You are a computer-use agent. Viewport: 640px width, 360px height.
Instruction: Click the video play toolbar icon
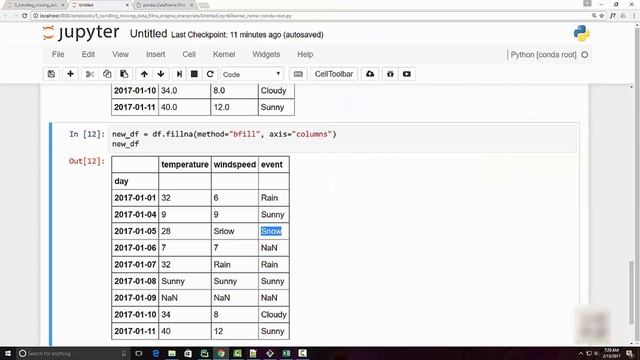click(407, 74)
